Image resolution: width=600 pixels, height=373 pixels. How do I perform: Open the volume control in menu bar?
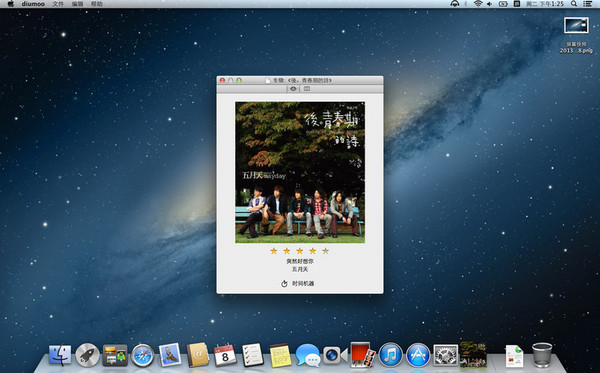pyautogui.click(x=489, y=4)
